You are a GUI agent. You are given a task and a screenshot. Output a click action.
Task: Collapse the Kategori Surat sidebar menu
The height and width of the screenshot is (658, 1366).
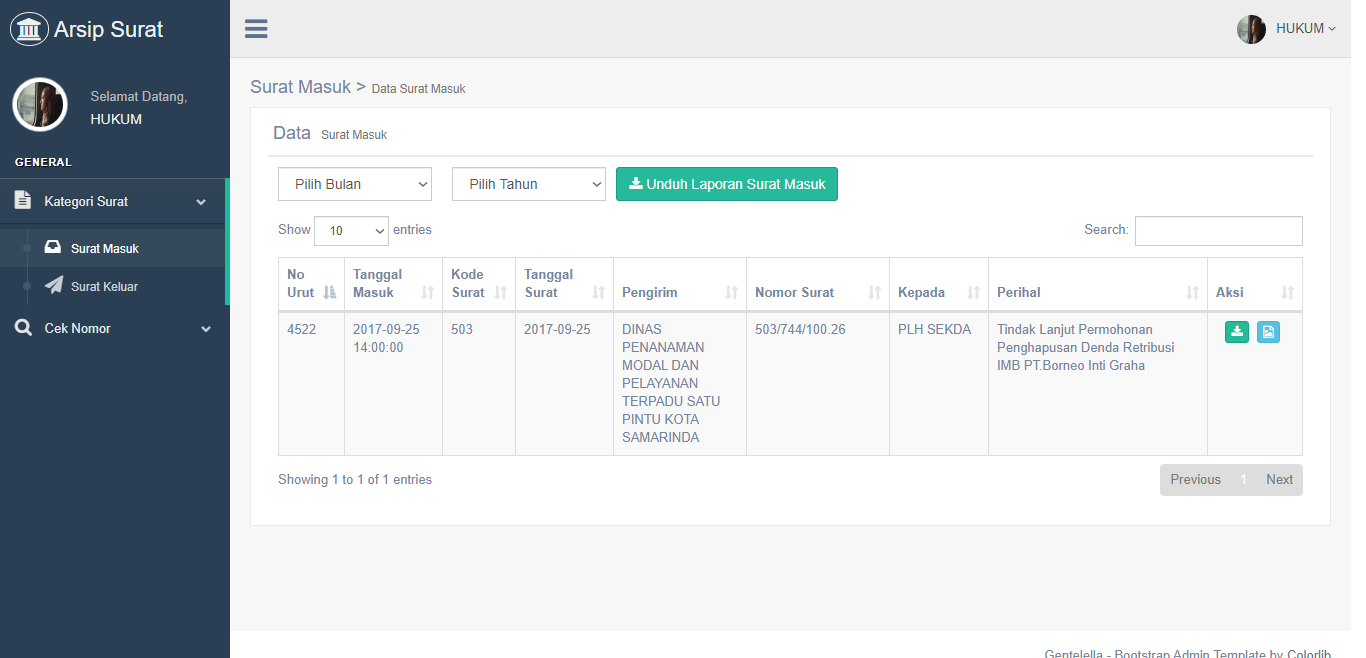(x=114, y=201)
